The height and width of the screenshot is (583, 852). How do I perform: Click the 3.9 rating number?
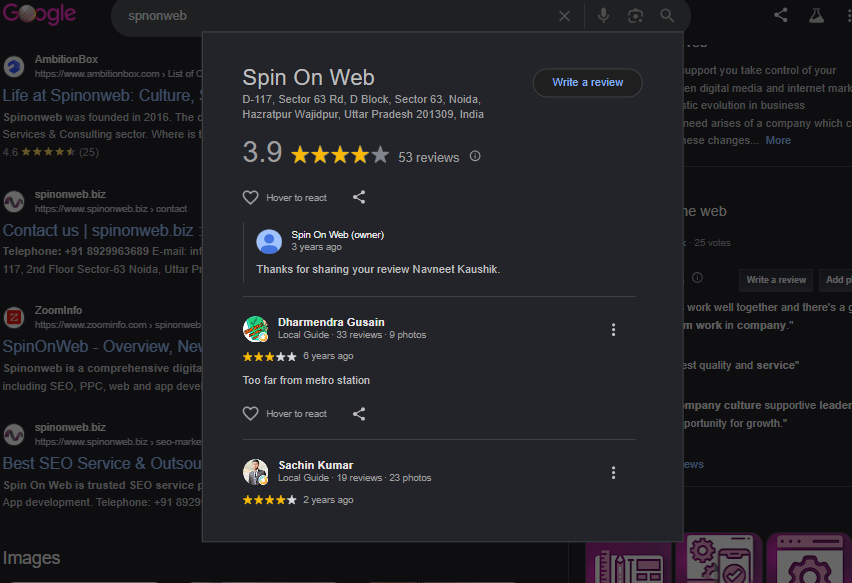(x=262, y=152)
